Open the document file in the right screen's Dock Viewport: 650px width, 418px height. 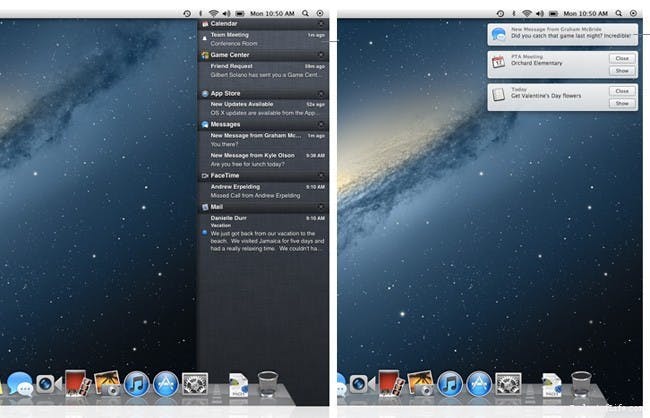click(x=552, y=385)
